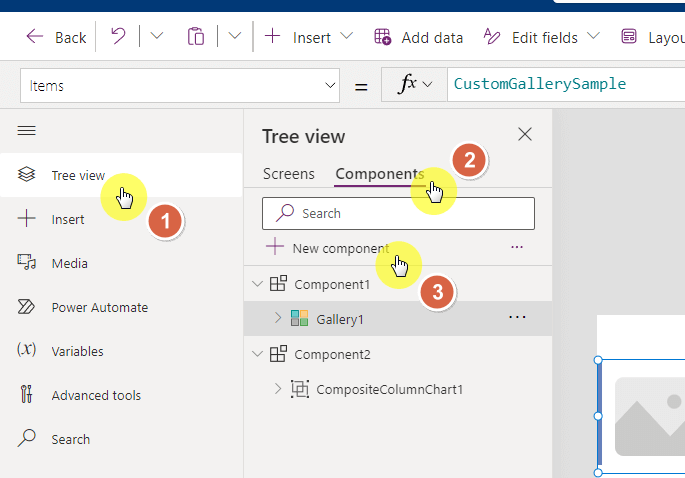685x478 pixels.
Task: Go back using the Back arrow
Action: click(56, 37)
